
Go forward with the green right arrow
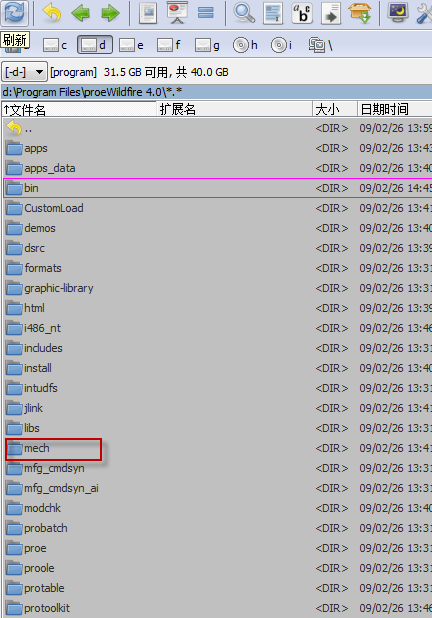(x=110, y=13)
